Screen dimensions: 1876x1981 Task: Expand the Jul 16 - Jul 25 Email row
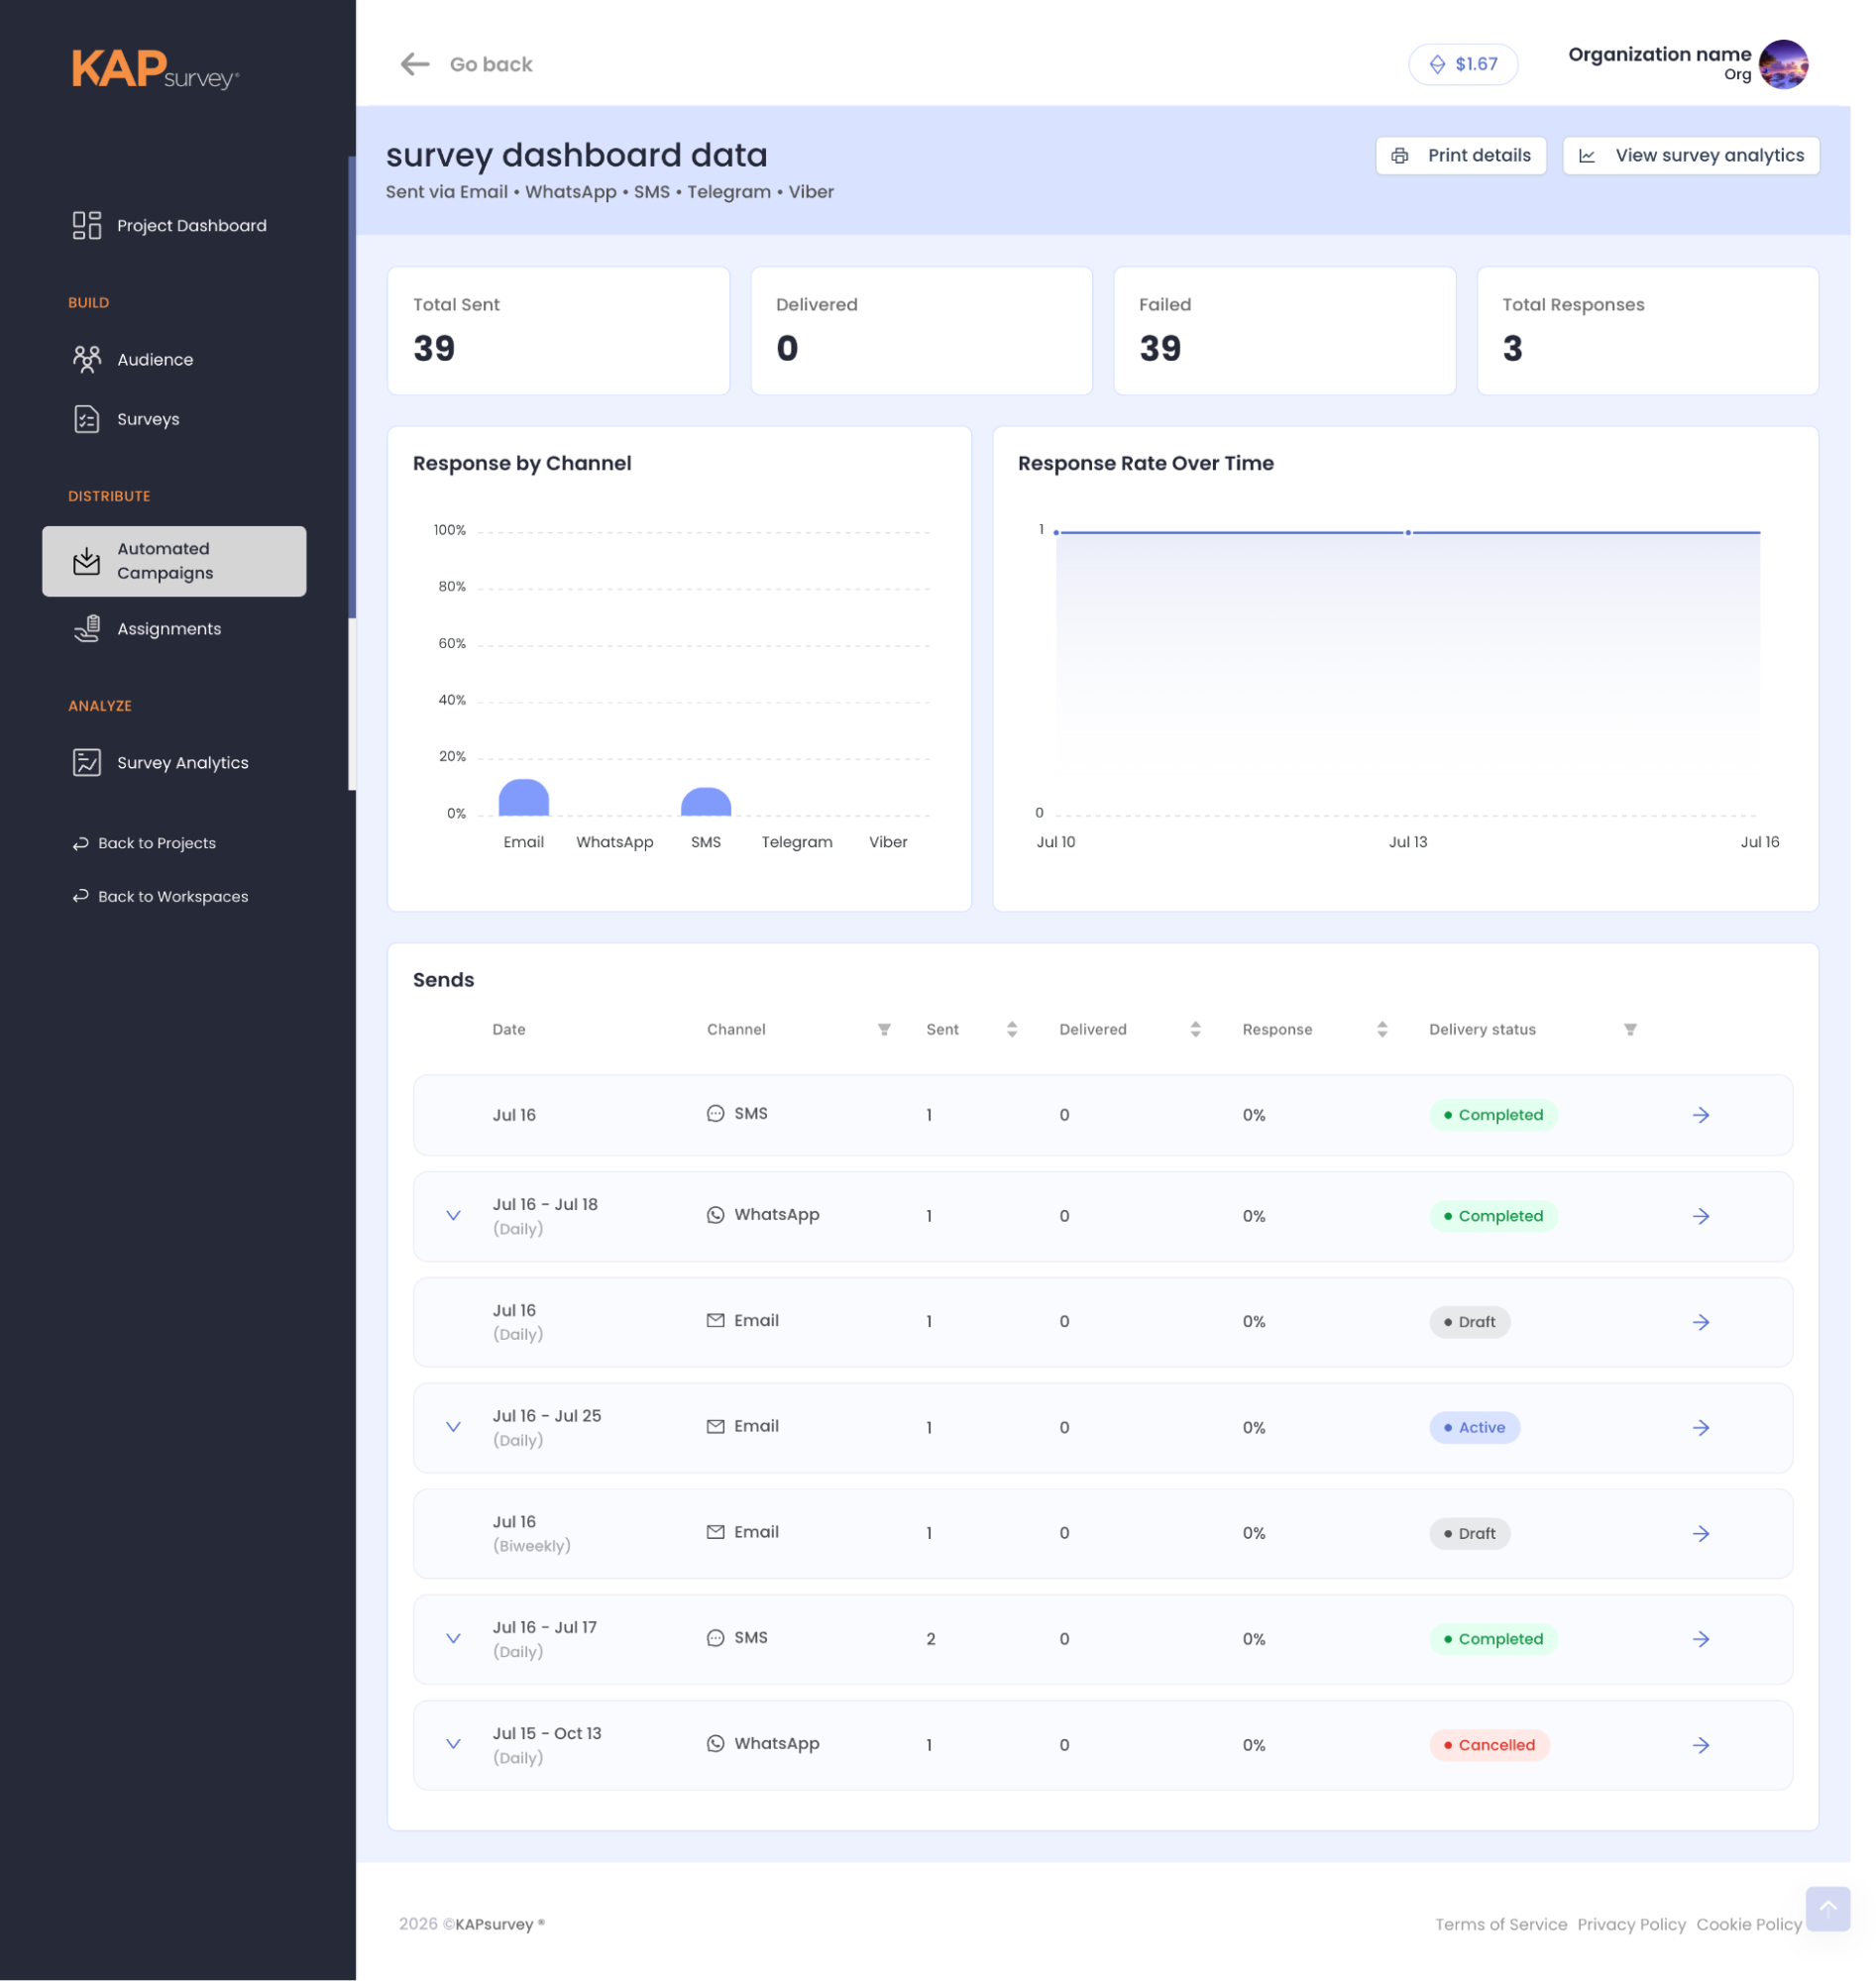click(x=453, y=1428)
